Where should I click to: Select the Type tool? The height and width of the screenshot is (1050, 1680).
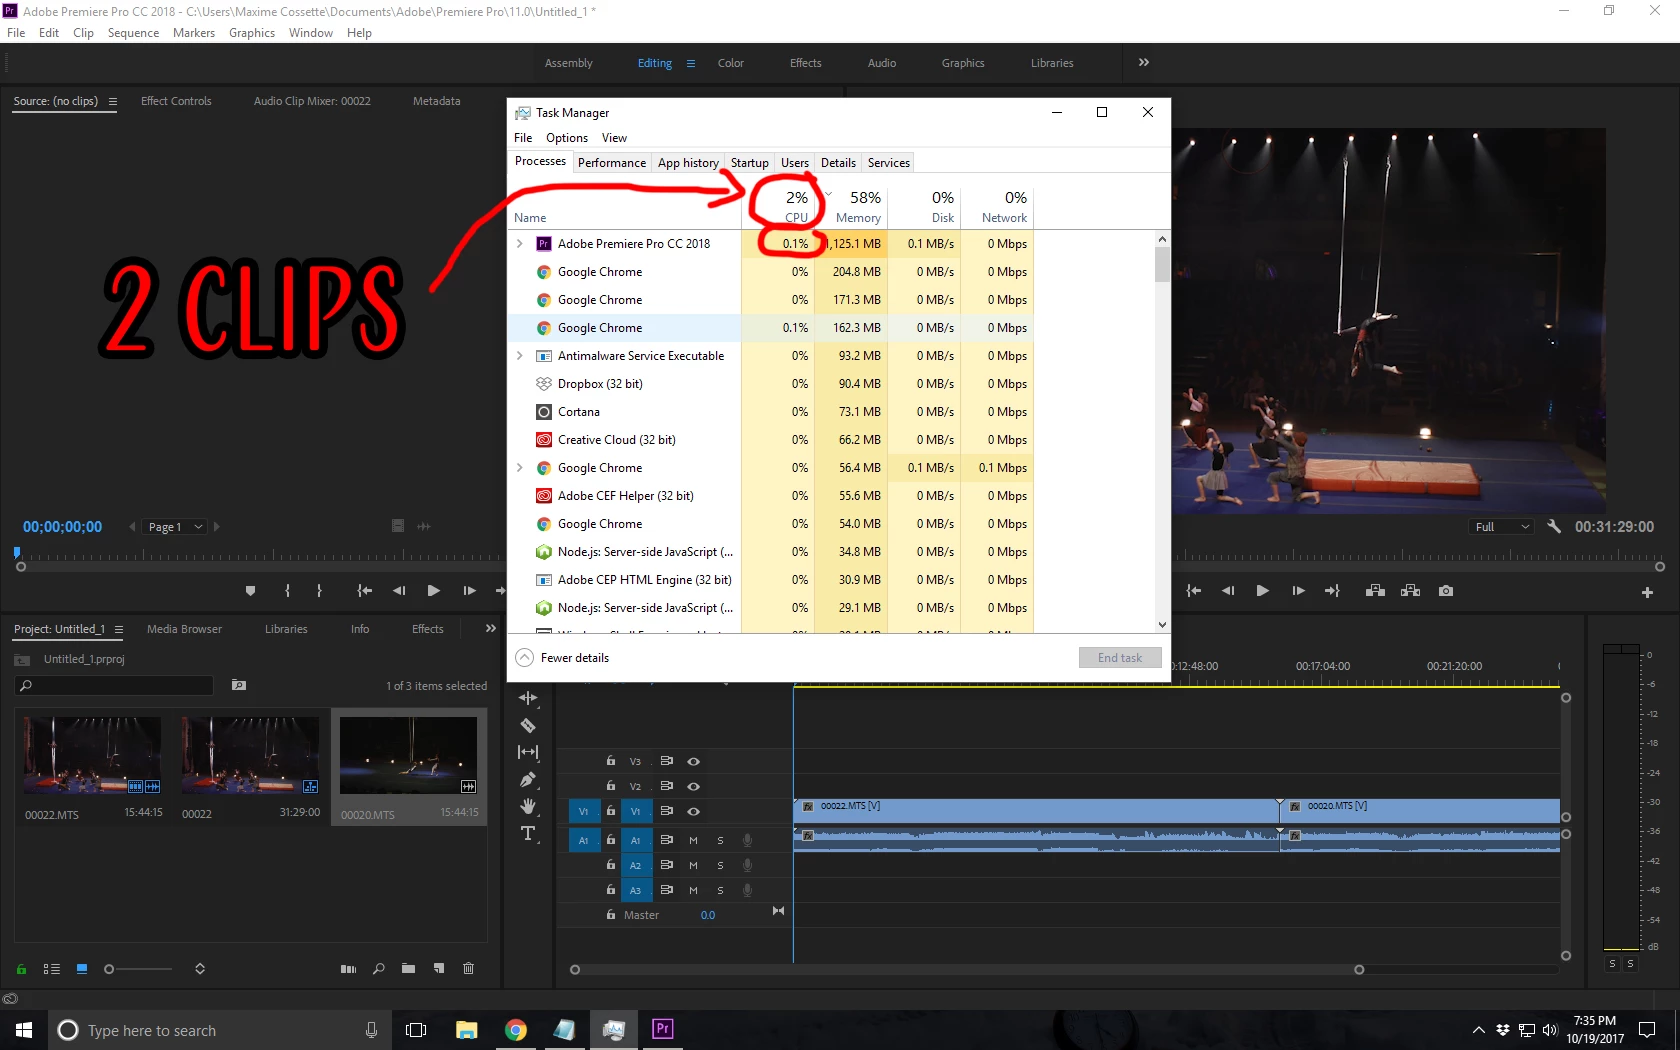coord(528,834)
